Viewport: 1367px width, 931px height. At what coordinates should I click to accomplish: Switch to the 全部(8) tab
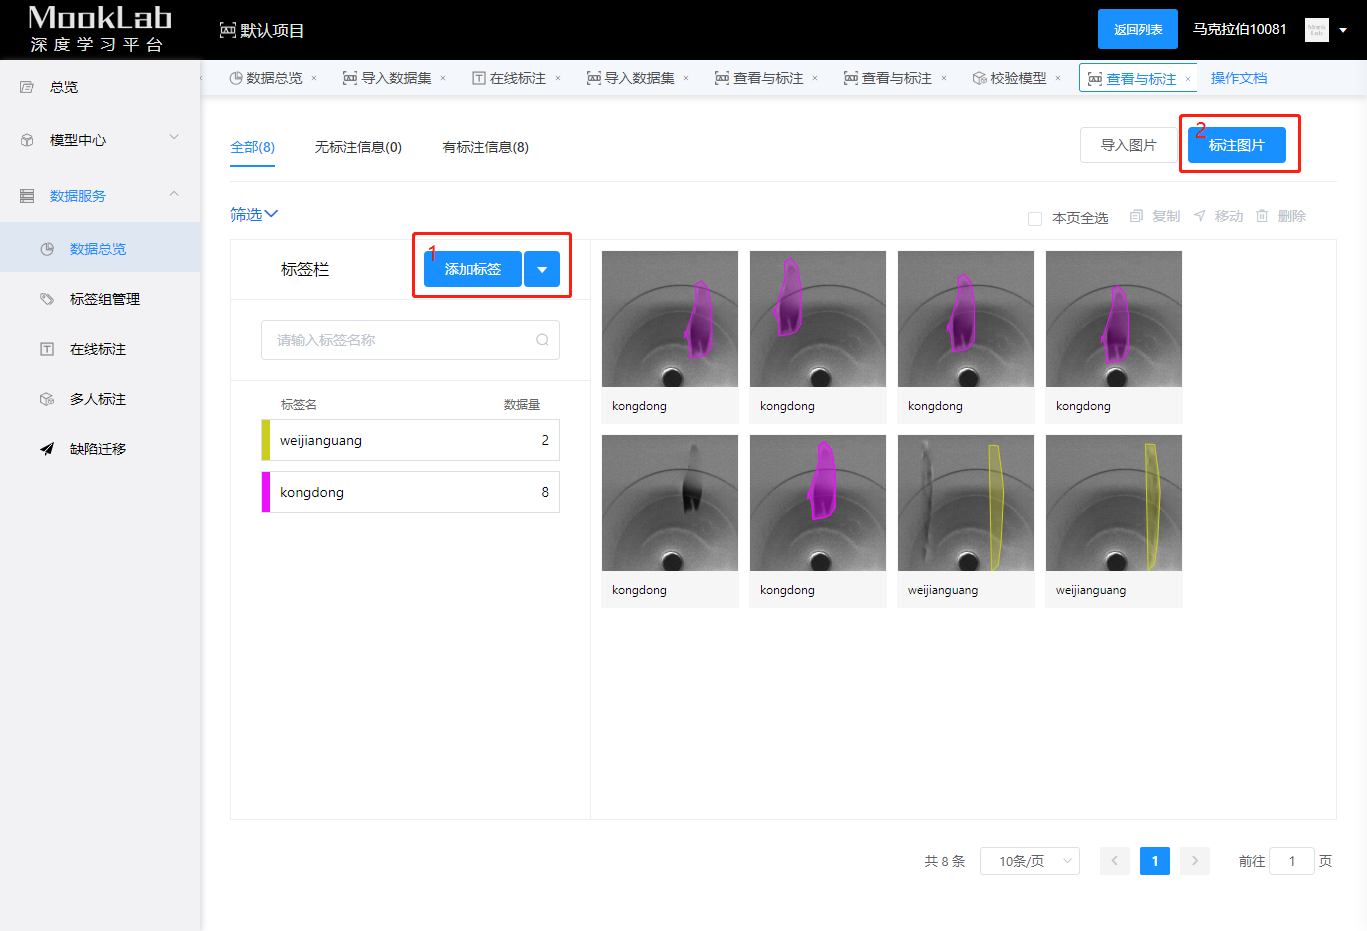click(252, 147)
